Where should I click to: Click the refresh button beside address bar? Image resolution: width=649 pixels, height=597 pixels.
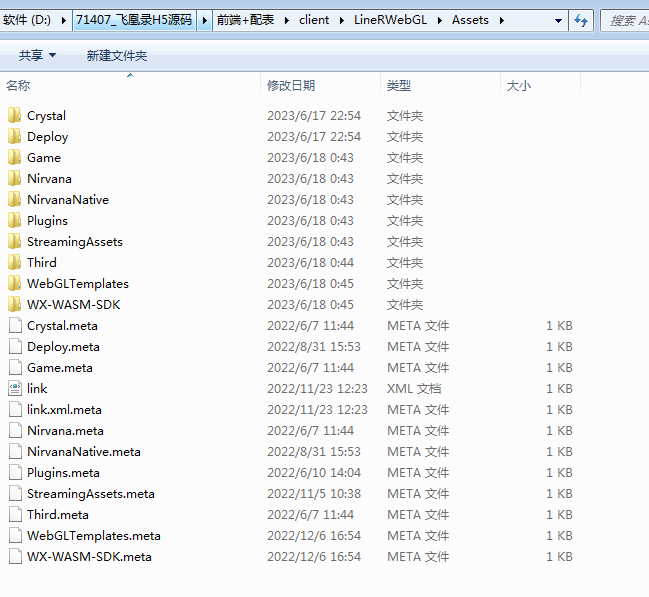pyautogui.click(x=581, y=20)
